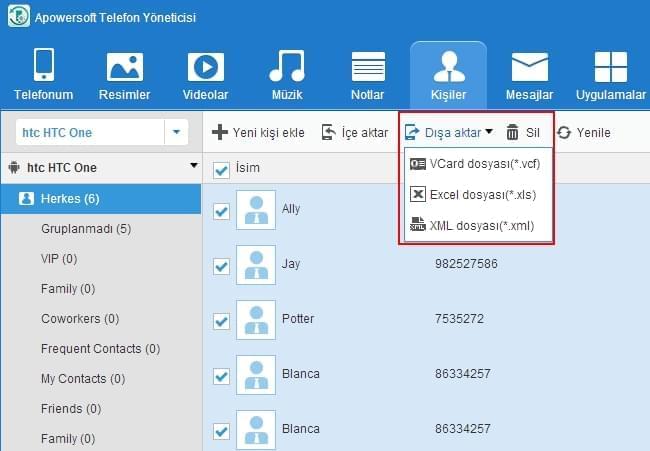Select the Gruplanmadı (5) group
Image resolution: width=650 pixels, height=451 pixels.
[86, 229]
